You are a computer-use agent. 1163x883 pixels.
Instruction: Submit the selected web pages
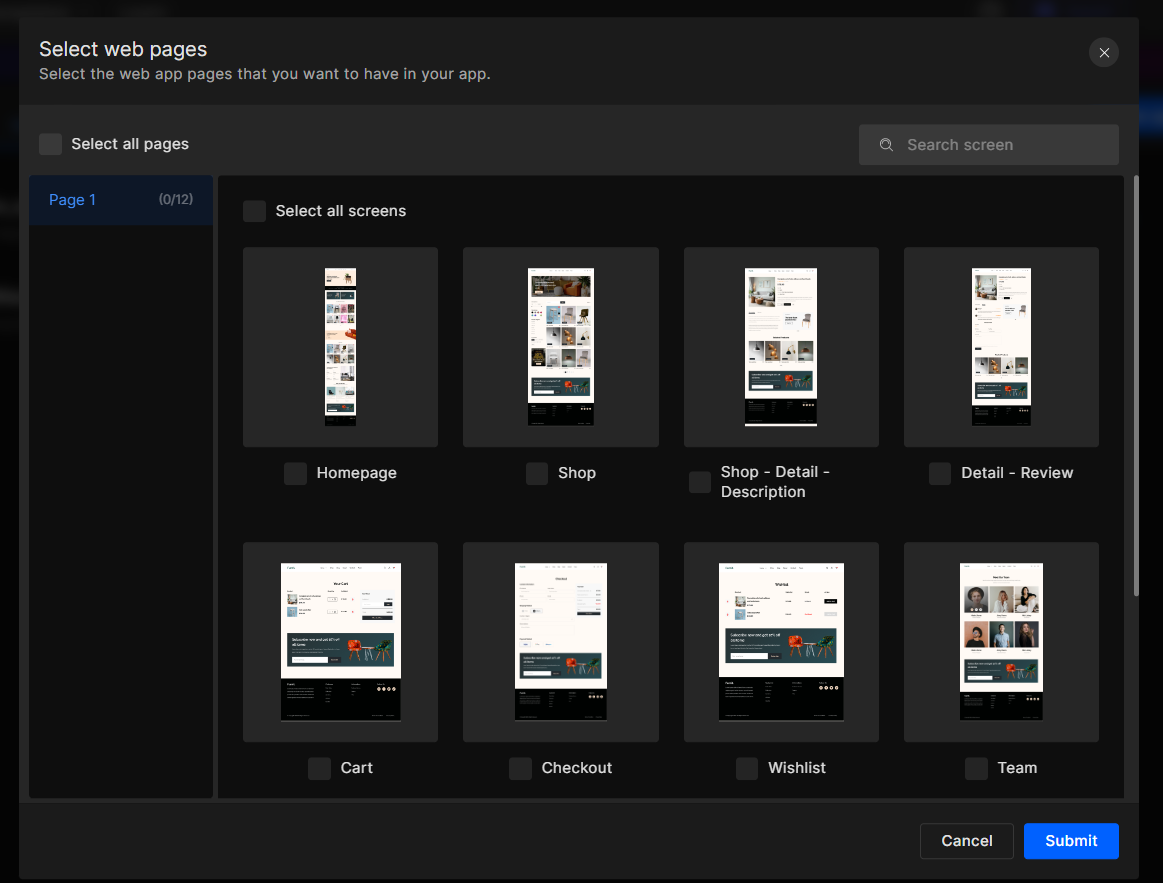(1071, 841)
